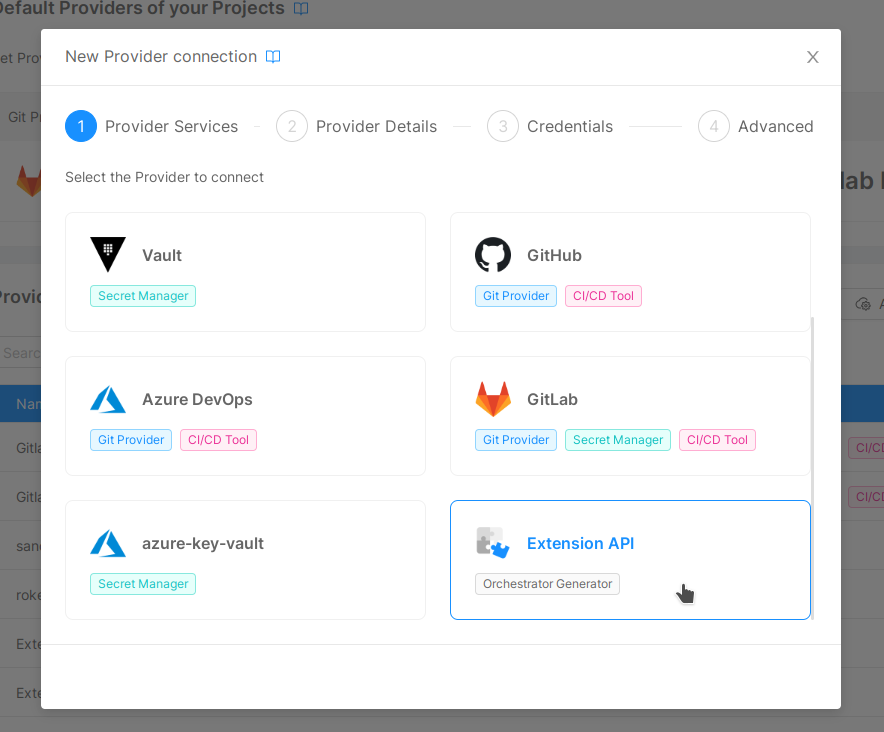Viewport: 884px width, 732px height.
Task: Click step 1 Provider Services indicator
Action: (81, 126)
